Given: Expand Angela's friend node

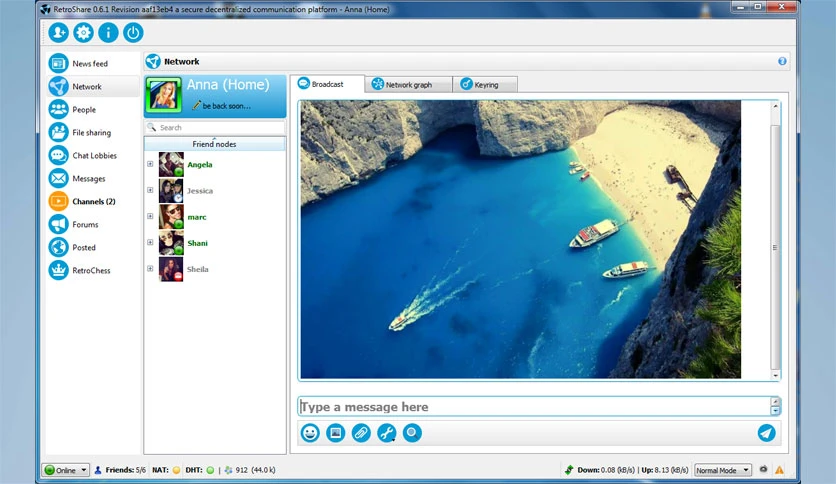Looking at the screenshot, I should click(x=150, y=164).
